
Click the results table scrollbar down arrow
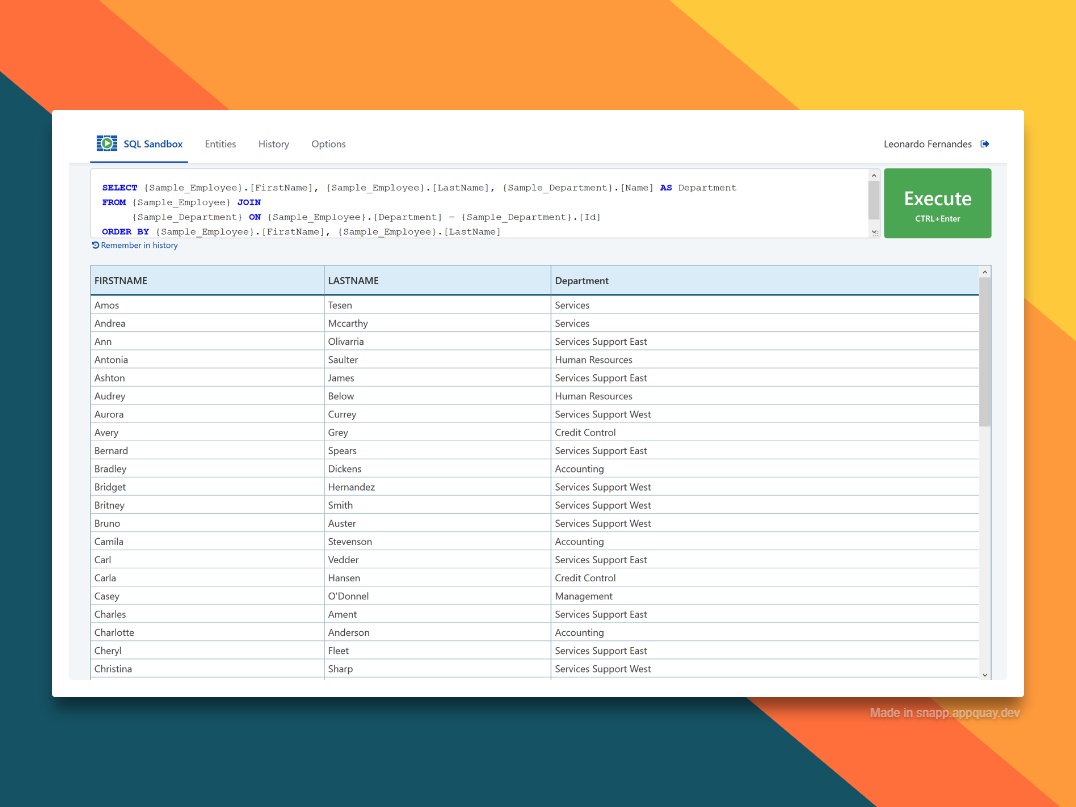point(983,675)
